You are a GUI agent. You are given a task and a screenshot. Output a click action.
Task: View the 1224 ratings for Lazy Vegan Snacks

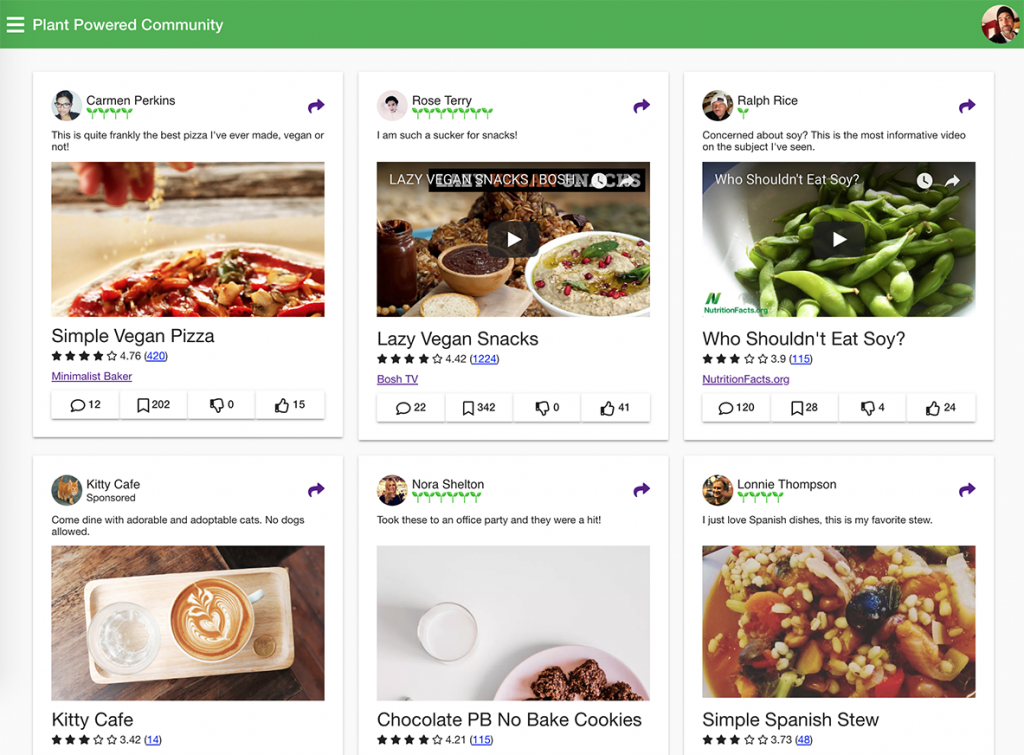(484, 359)
